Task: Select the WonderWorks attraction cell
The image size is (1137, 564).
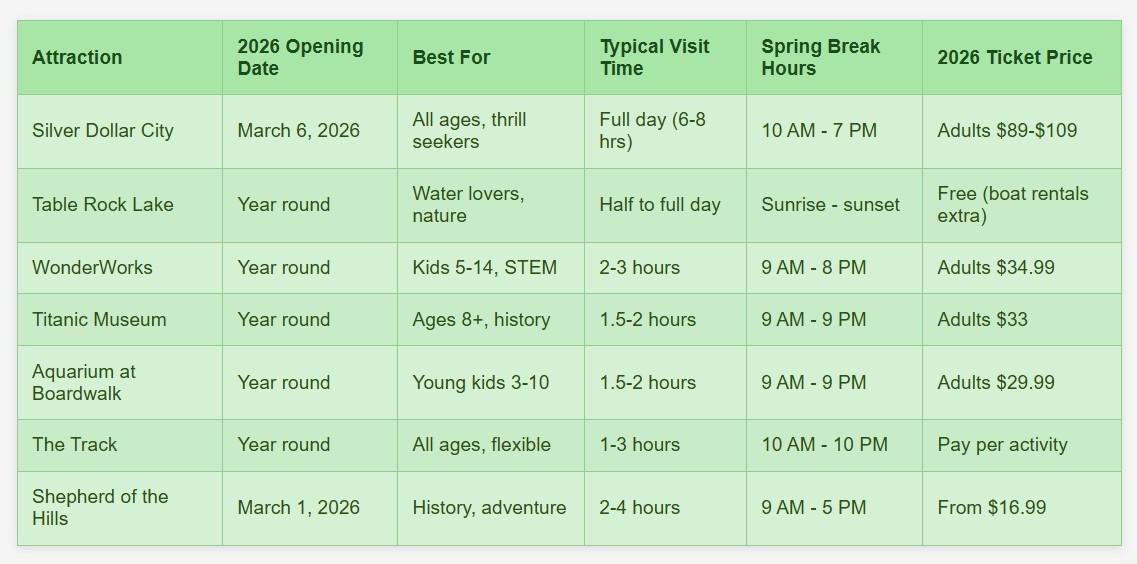Action: pos(92,267)
